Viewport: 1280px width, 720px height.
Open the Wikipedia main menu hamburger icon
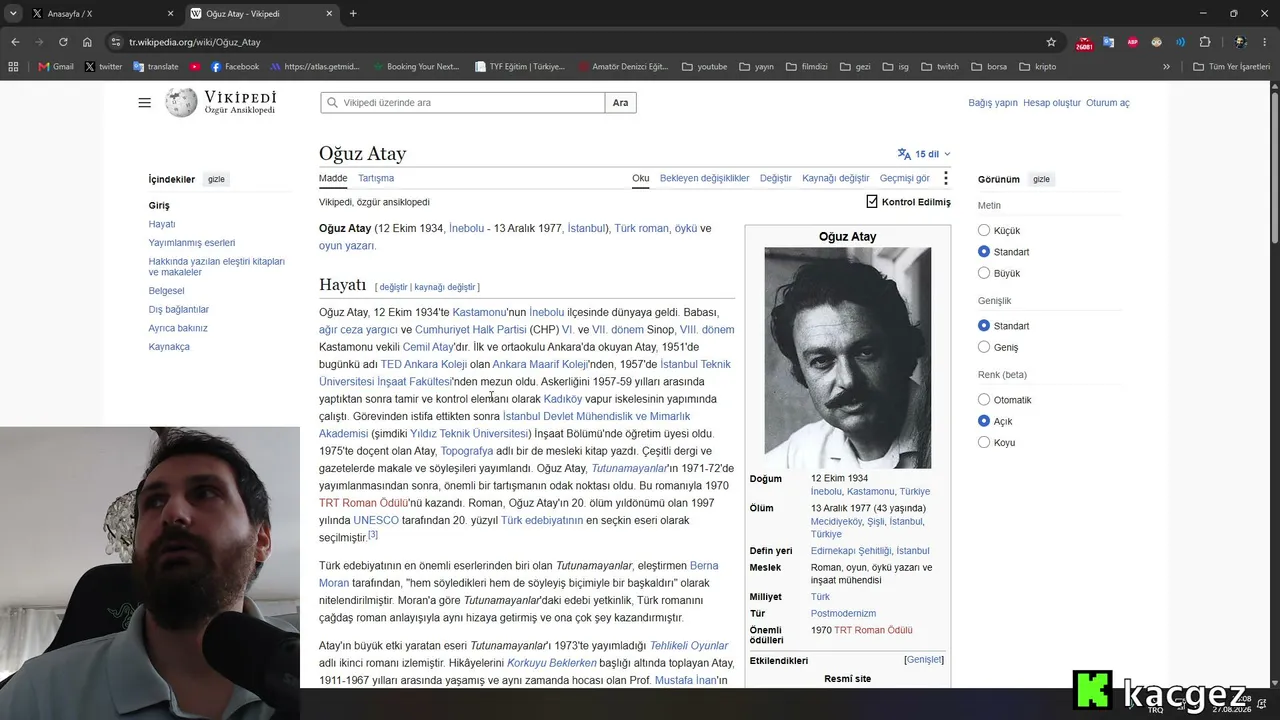[145, 103]
